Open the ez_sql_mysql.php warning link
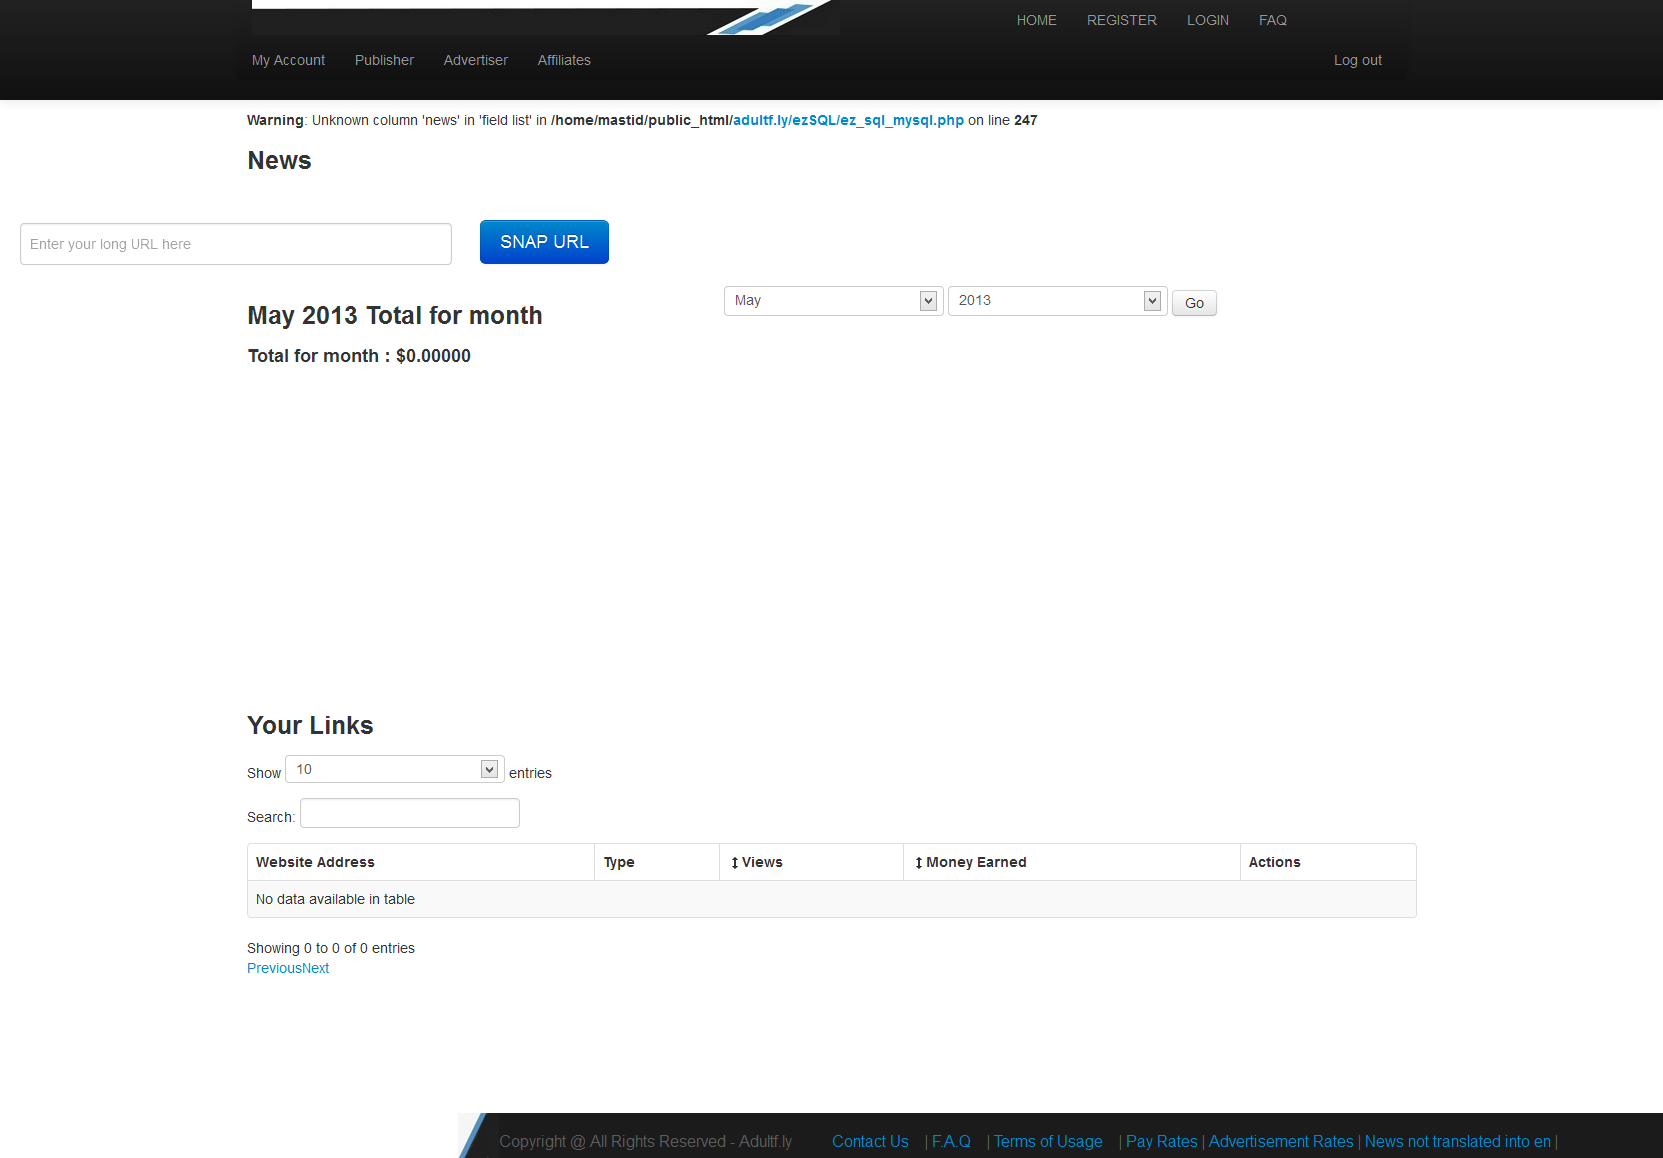The image size is (1663, 1158). tap(848, 120)
